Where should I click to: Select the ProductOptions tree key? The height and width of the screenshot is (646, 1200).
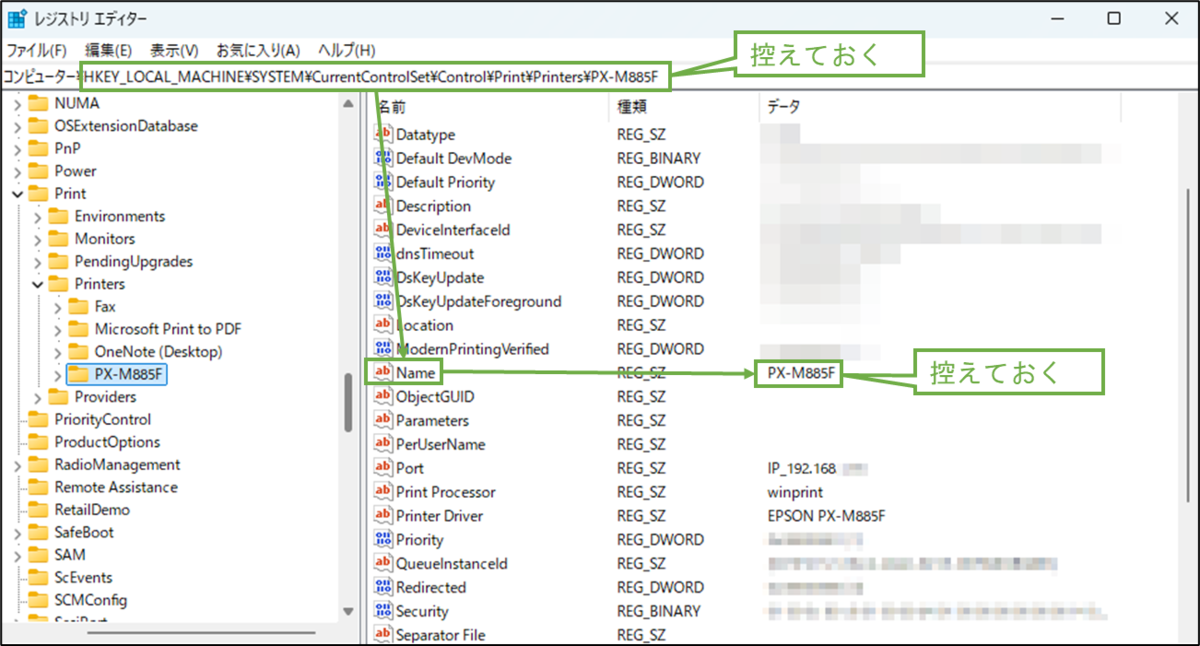coord(107,442)
